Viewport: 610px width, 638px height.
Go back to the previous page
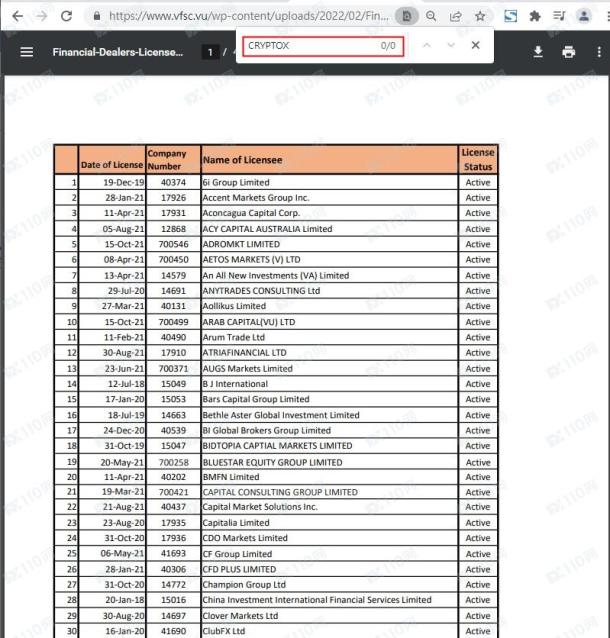[x=17, y=16]
